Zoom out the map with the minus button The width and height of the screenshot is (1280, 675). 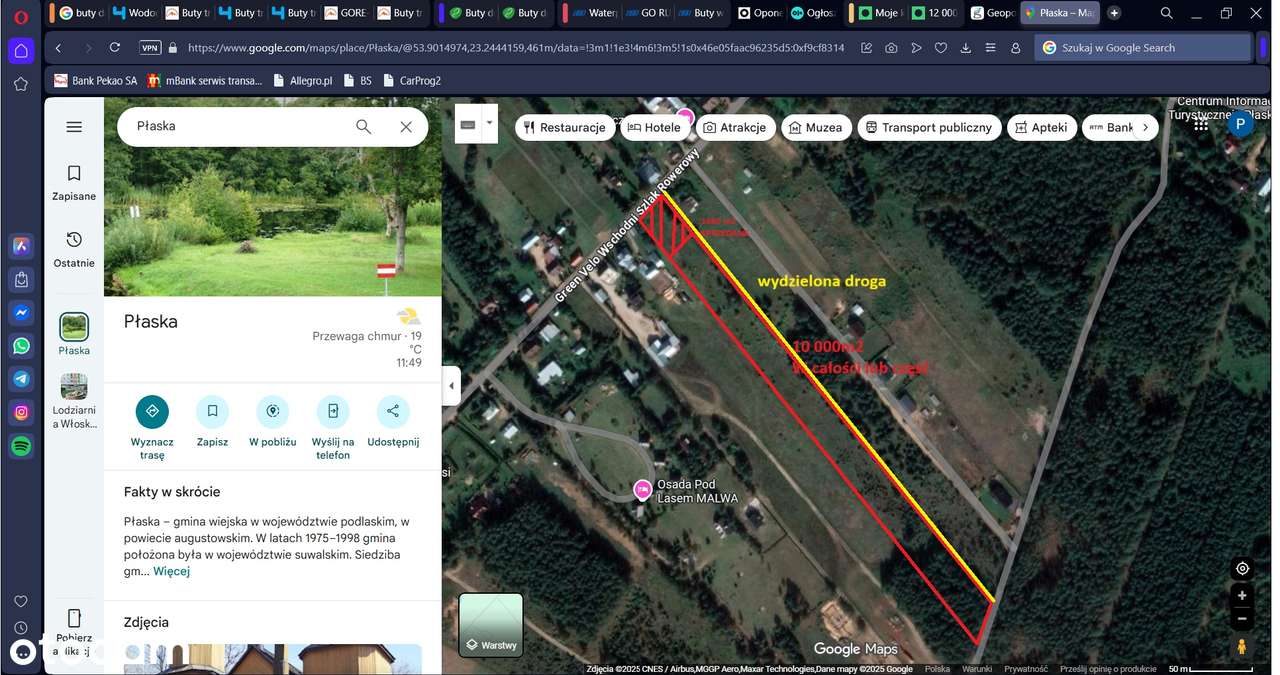pos(1242,618)
